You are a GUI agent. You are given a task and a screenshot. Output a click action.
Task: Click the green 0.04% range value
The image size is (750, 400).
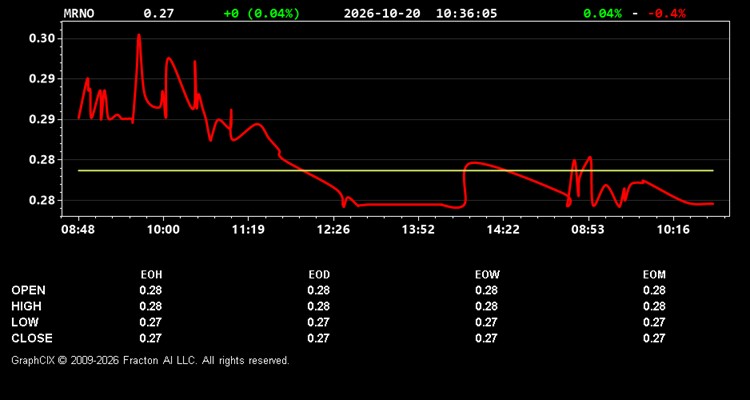pos(603,13)
